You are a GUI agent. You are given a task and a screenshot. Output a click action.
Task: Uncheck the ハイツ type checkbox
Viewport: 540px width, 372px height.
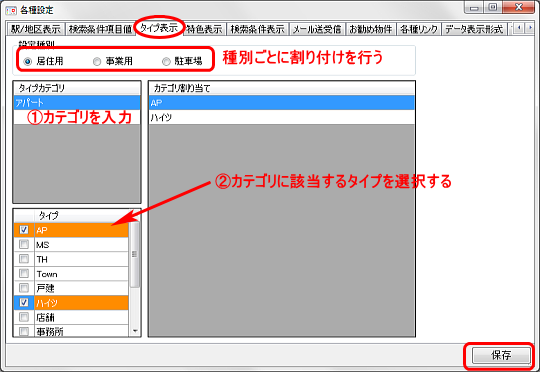(24, 302)
